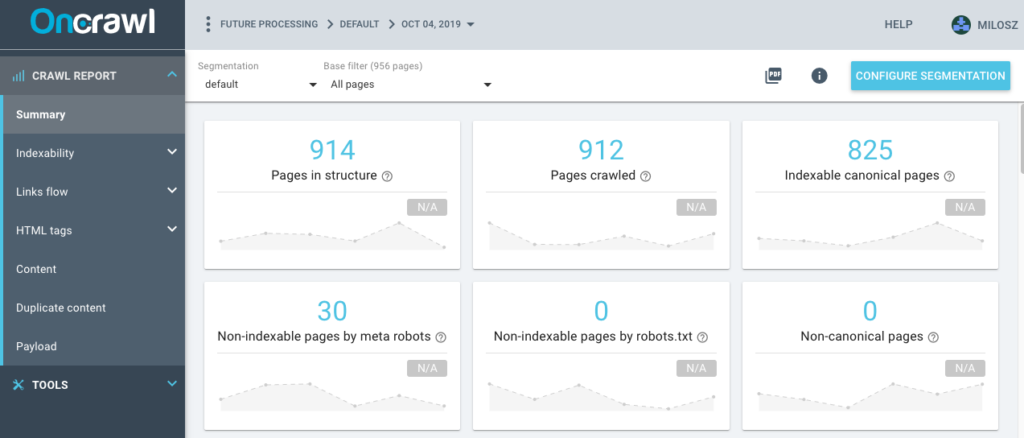Click N/A badge on Indexable canonical pages card
The height and width of the screenshot is (438, 1024).
point(965,208)
